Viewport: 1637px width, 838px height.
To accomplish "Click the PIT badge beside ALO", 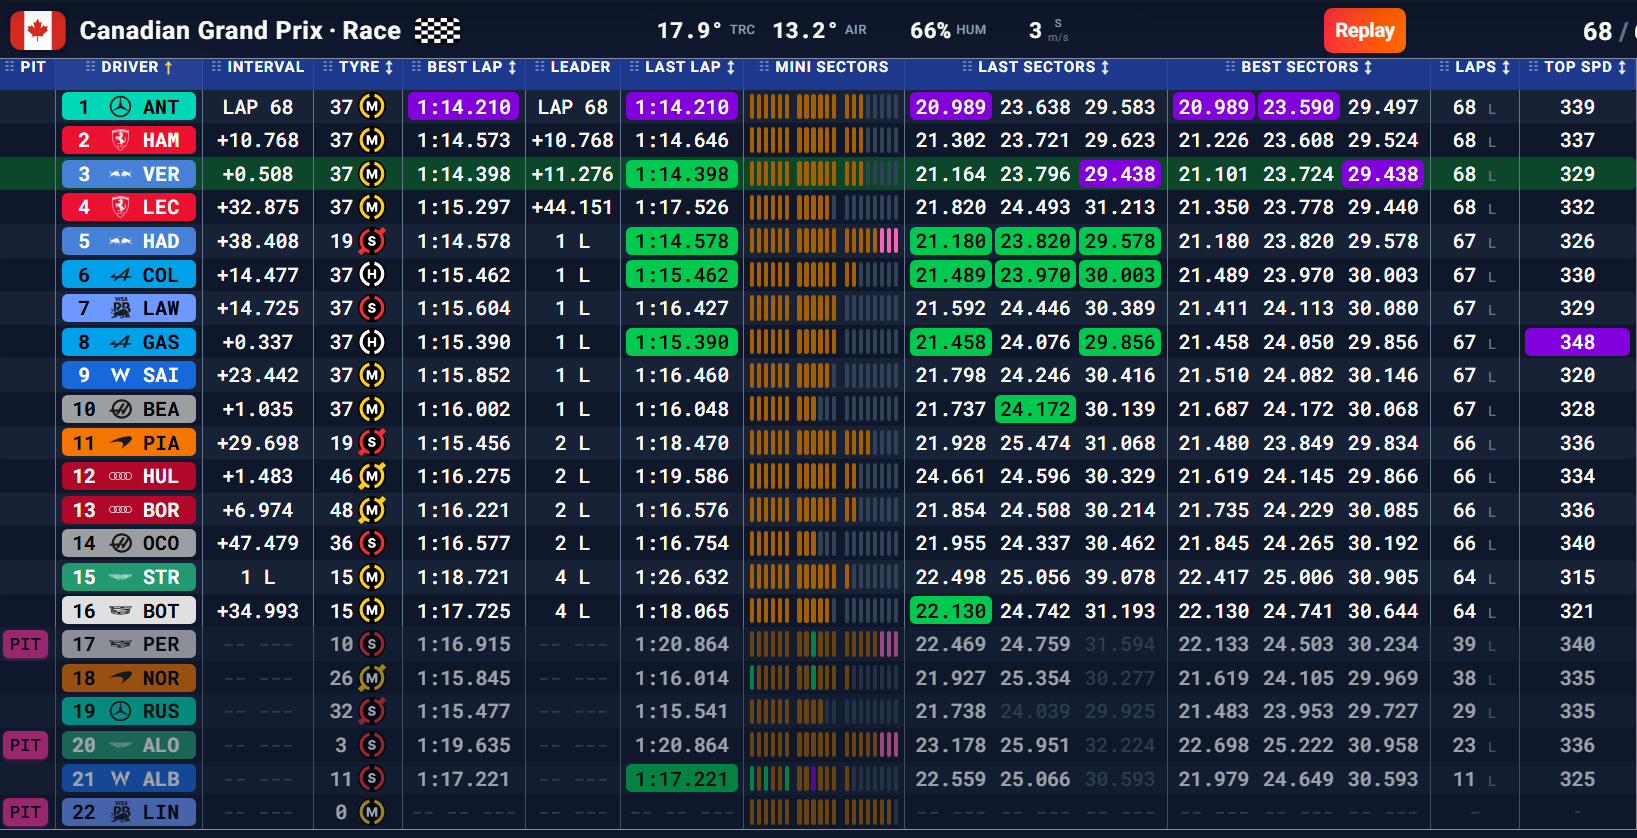I will coord(25,745).
